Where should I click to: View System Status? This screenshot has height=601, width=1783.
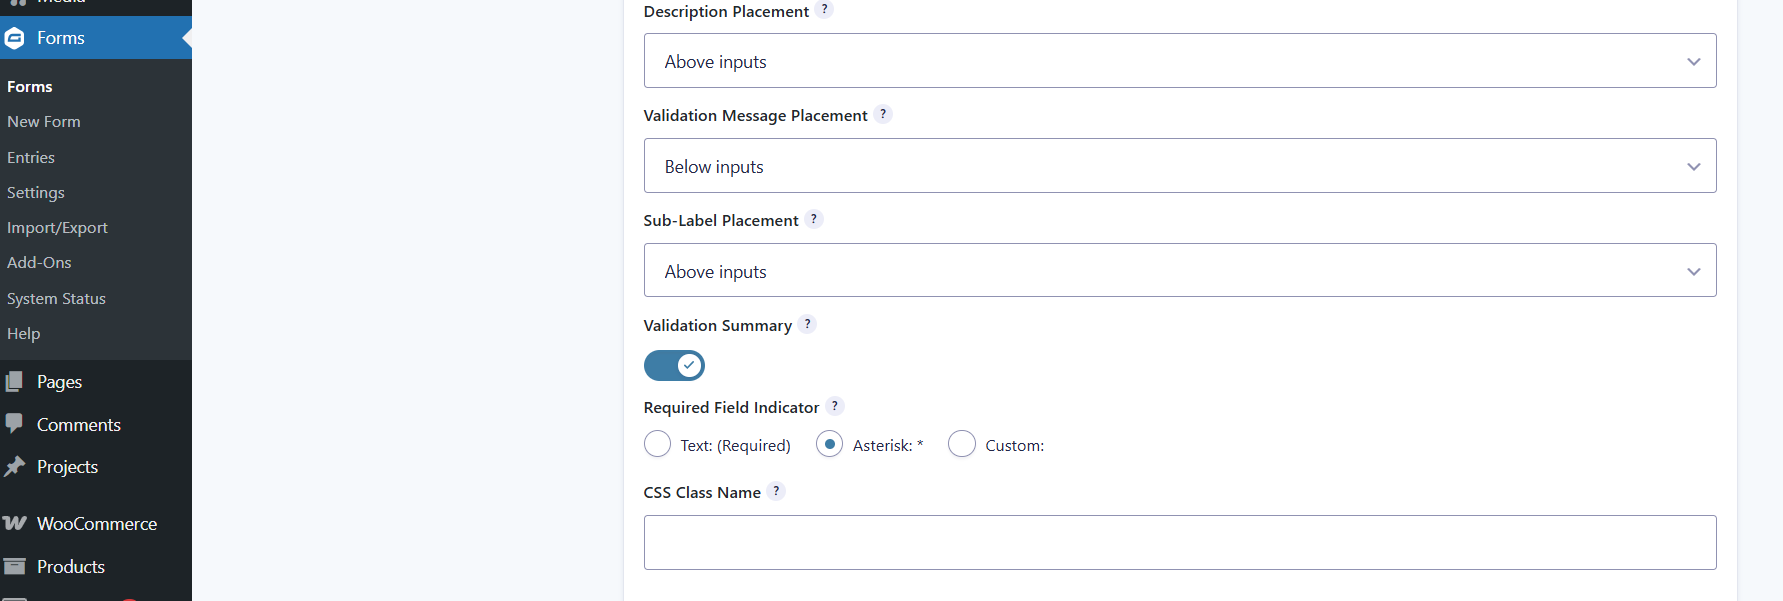click(56, 298)
